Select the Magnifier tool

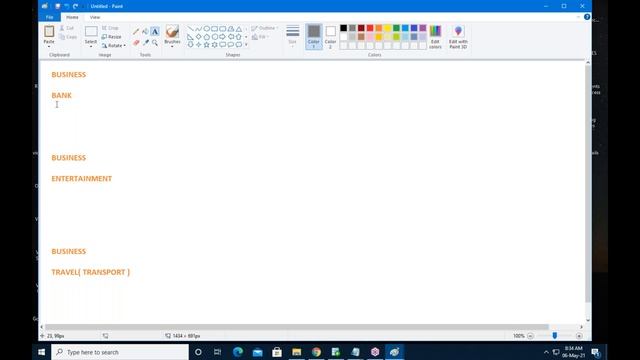click(155, 42)
